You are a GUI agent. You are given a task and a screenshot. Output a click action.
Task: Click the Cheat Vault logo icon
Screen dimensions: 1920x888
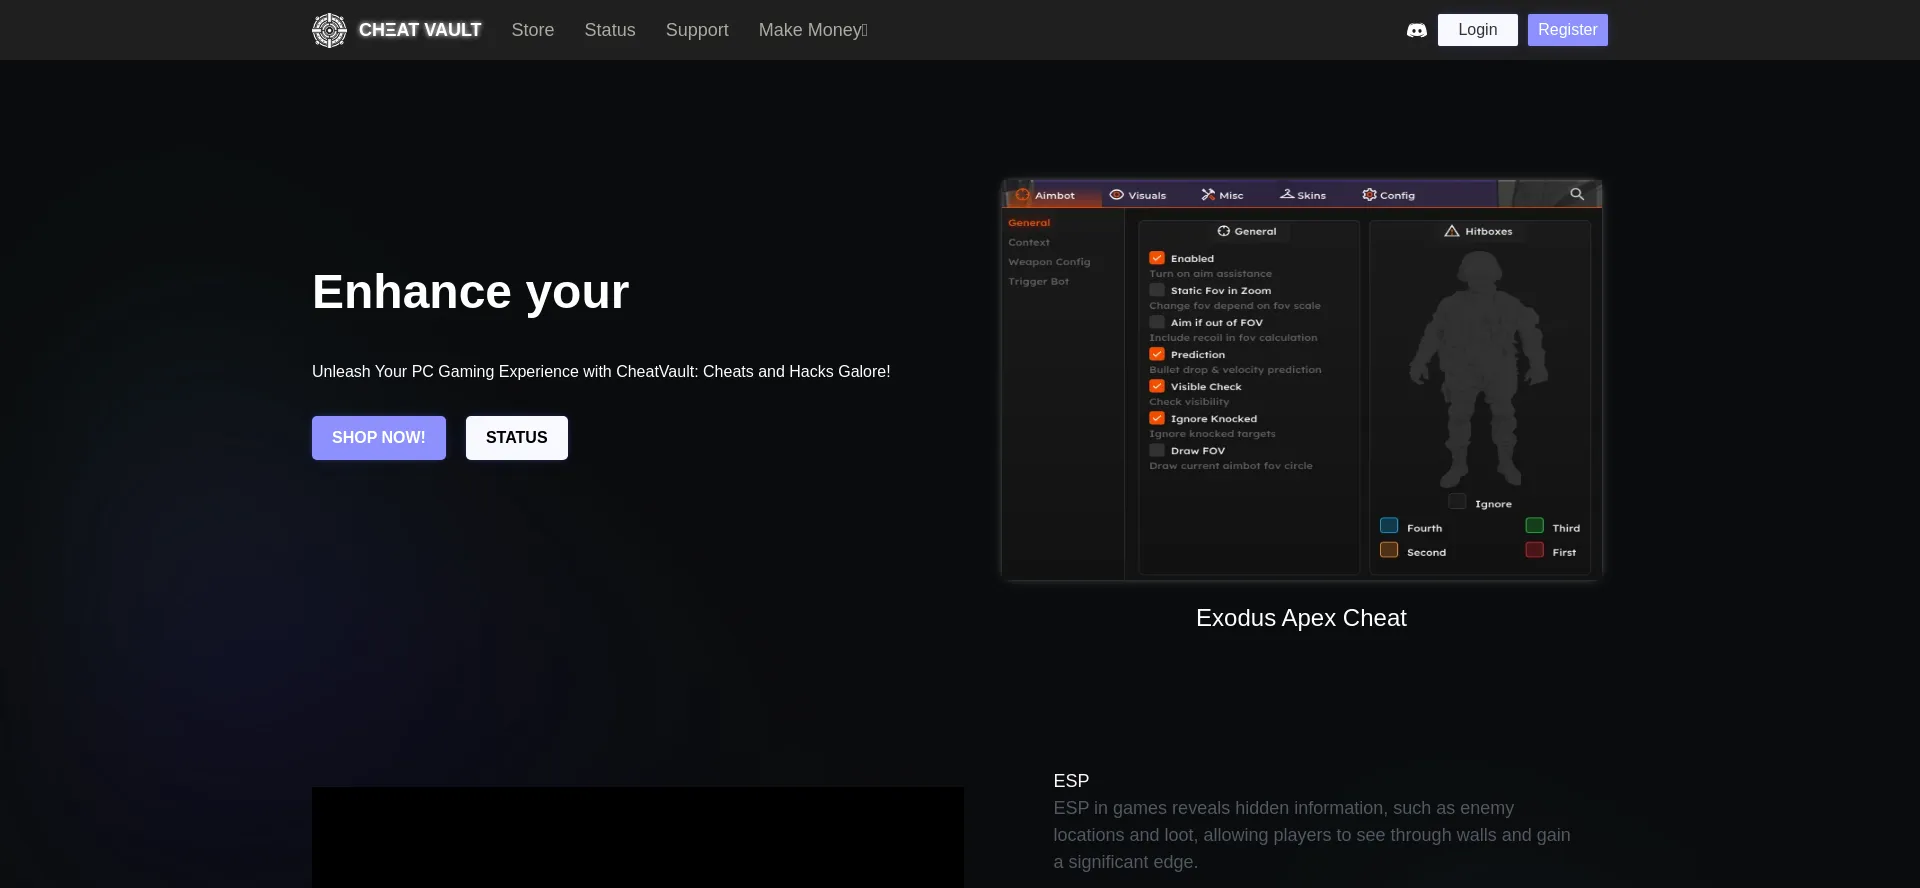coord(329,30)
